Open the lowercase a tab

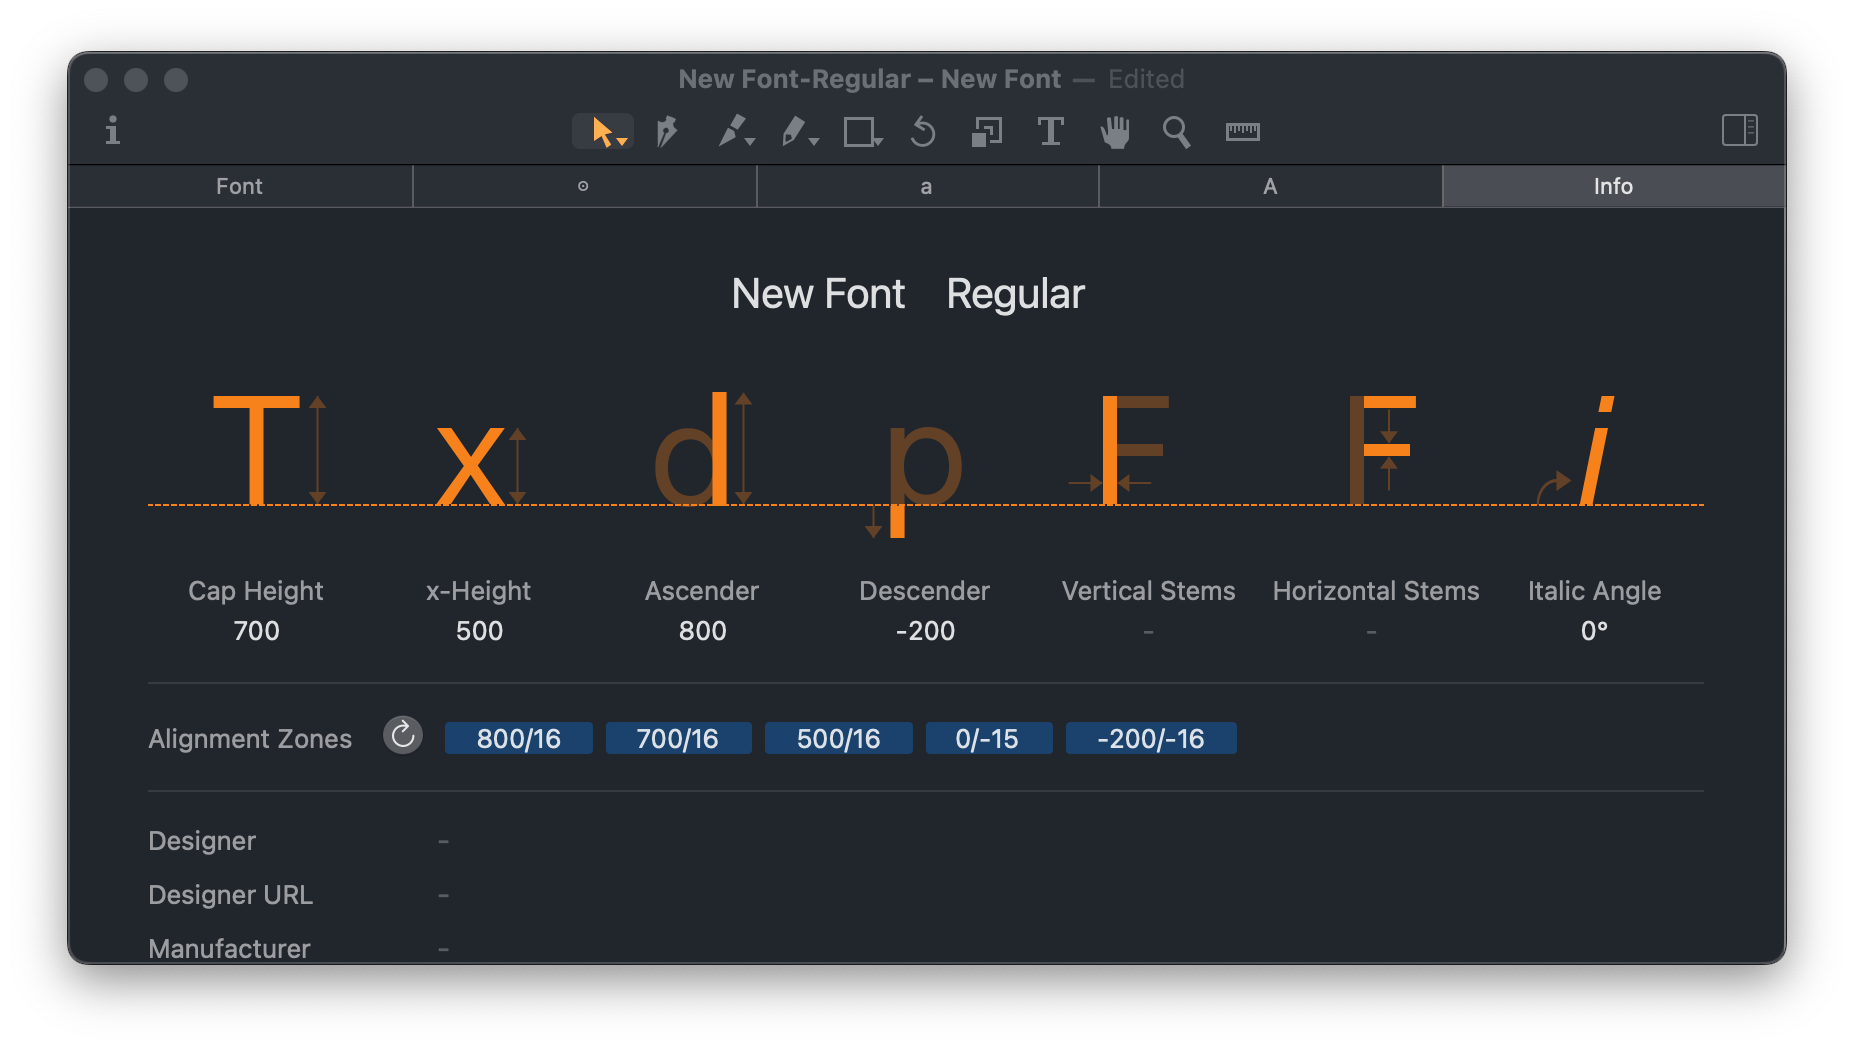click(x=927, y=186)
